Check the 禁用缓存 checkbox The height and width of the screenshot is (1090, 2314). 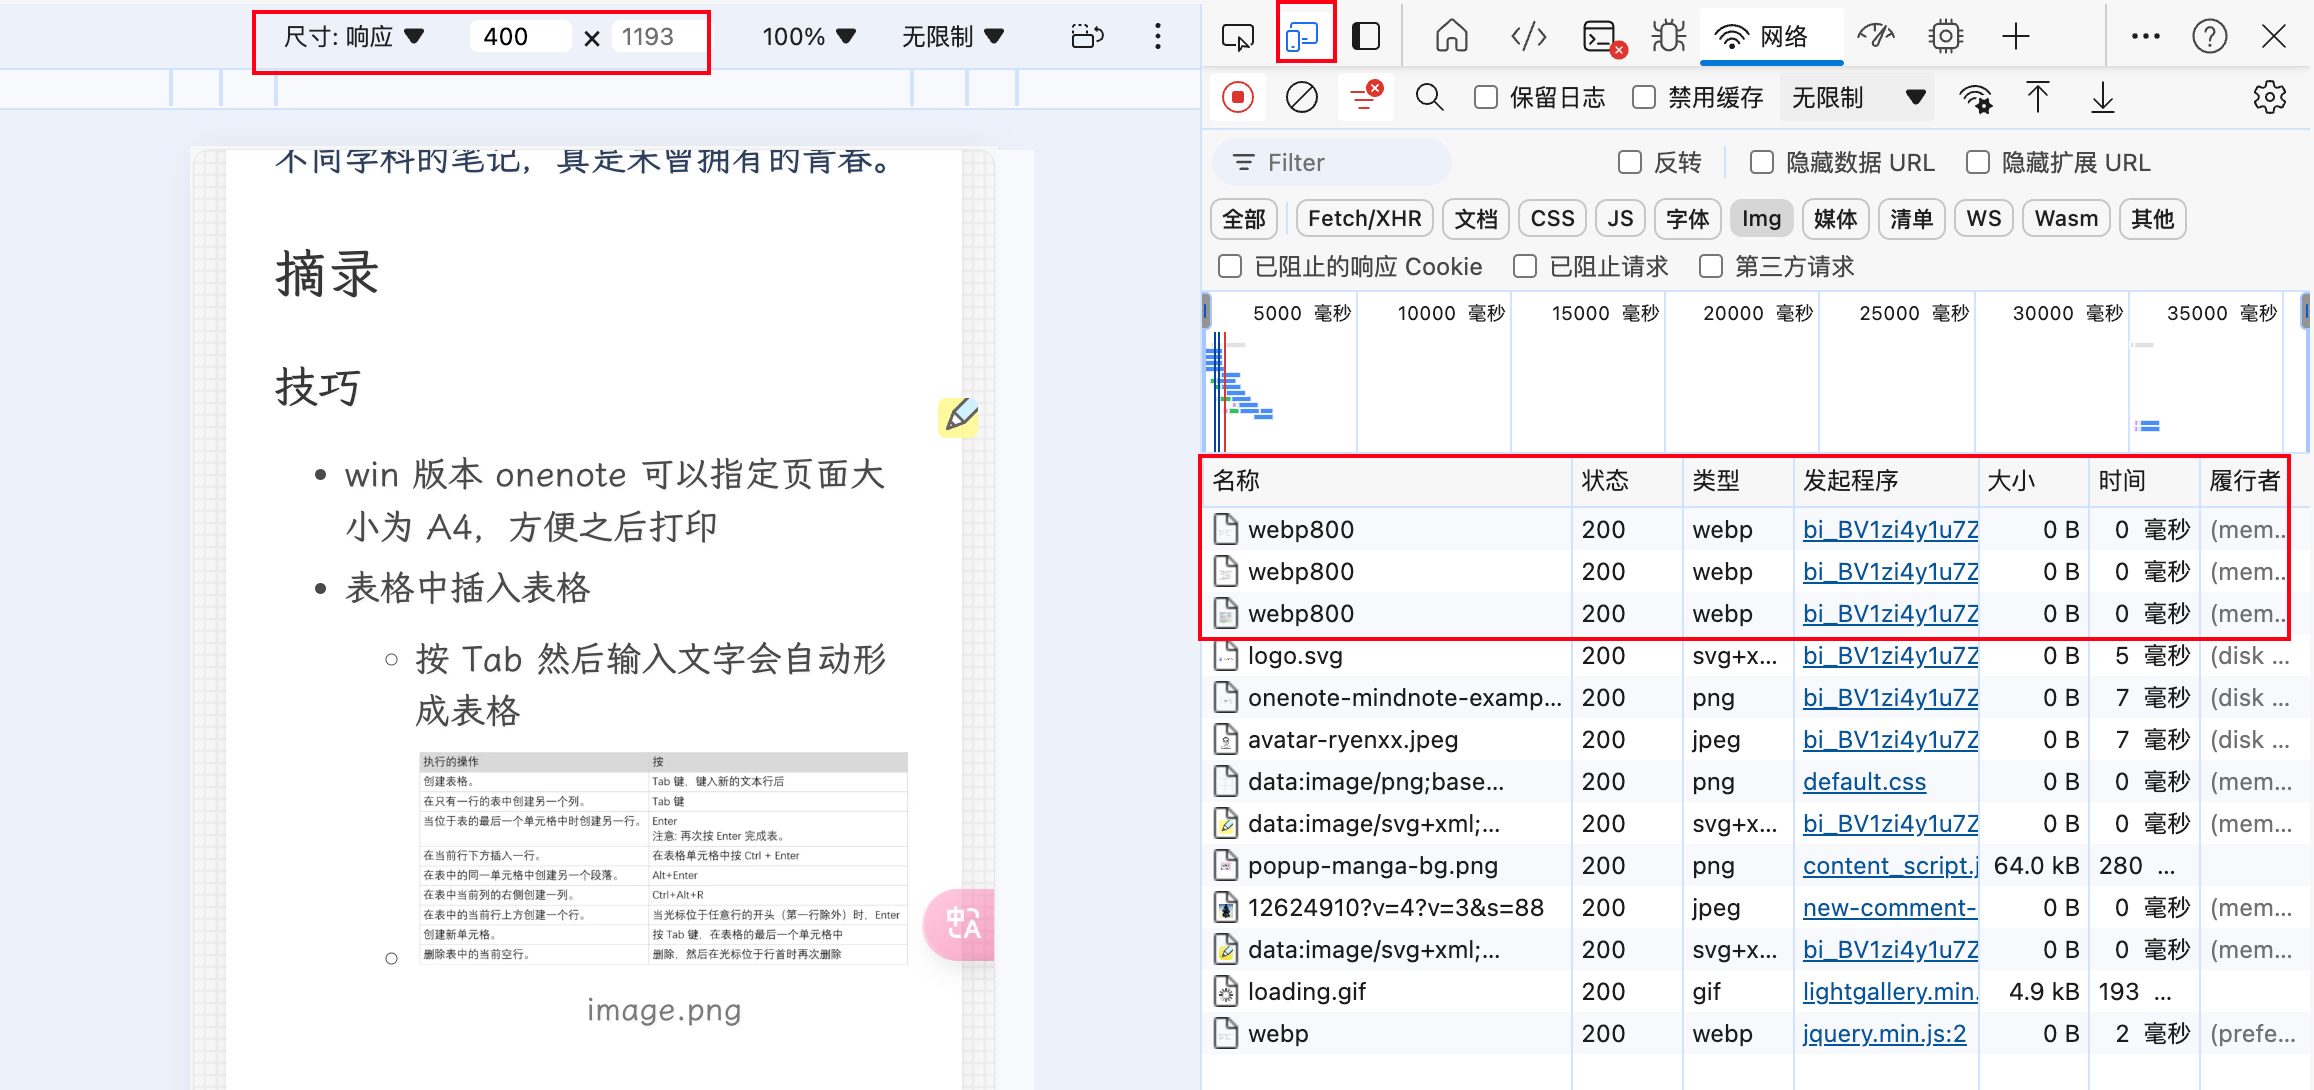pos(1644,97)
